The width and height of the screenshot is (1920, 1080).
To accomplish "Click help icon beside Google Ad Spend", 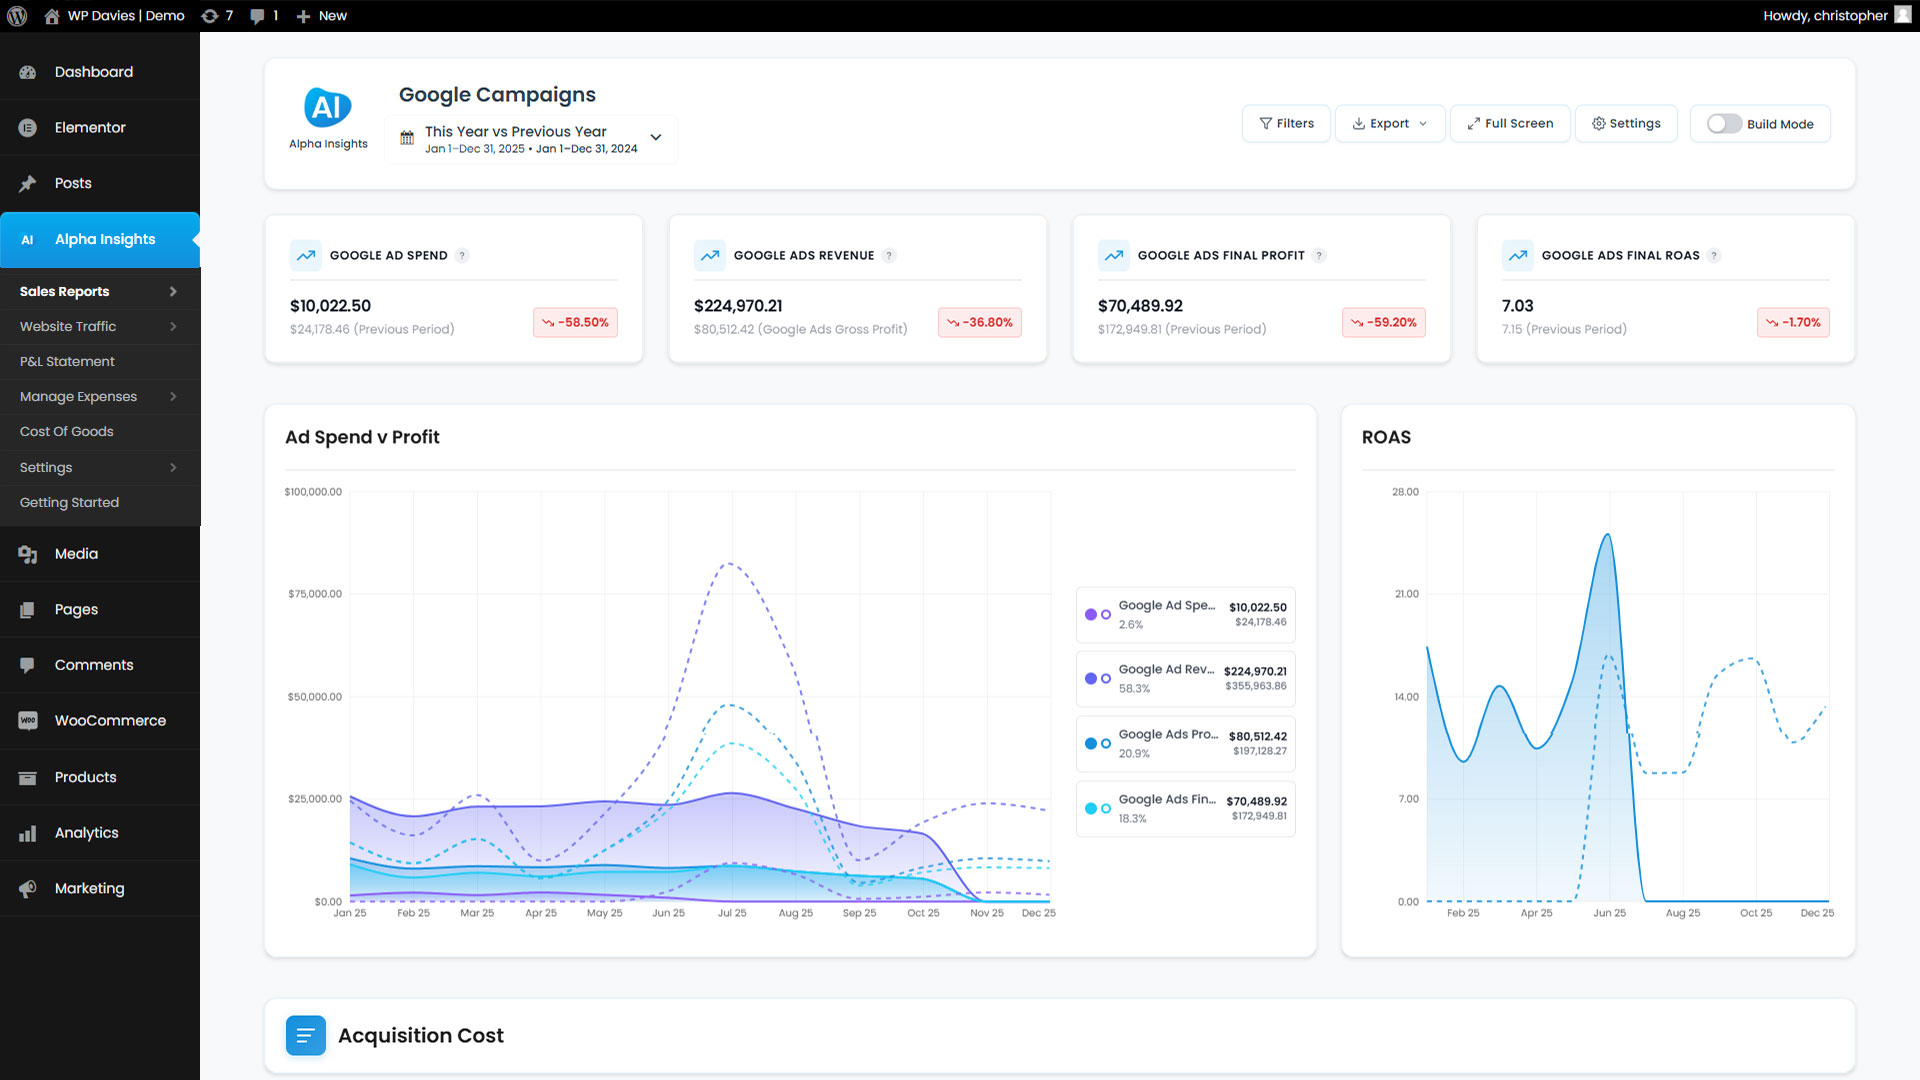I will click(462, 256).
